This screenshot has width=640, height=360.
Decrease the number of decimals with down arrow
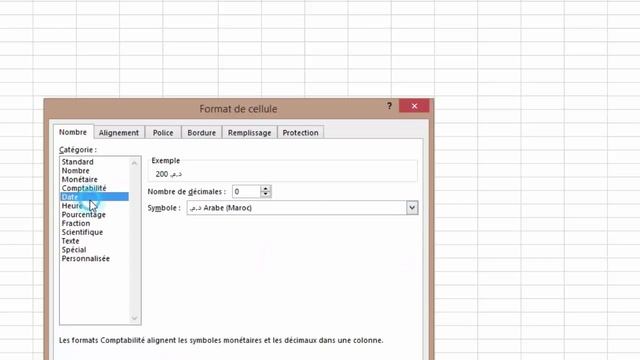(x=266, y=194)
